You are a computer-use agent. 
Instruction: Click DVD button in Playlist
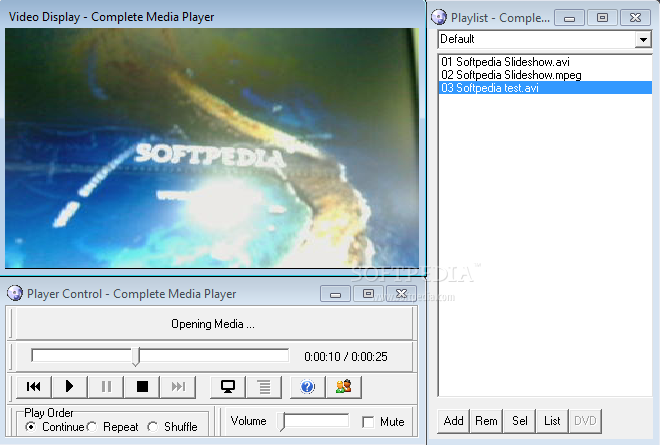(x=585, y=421)
